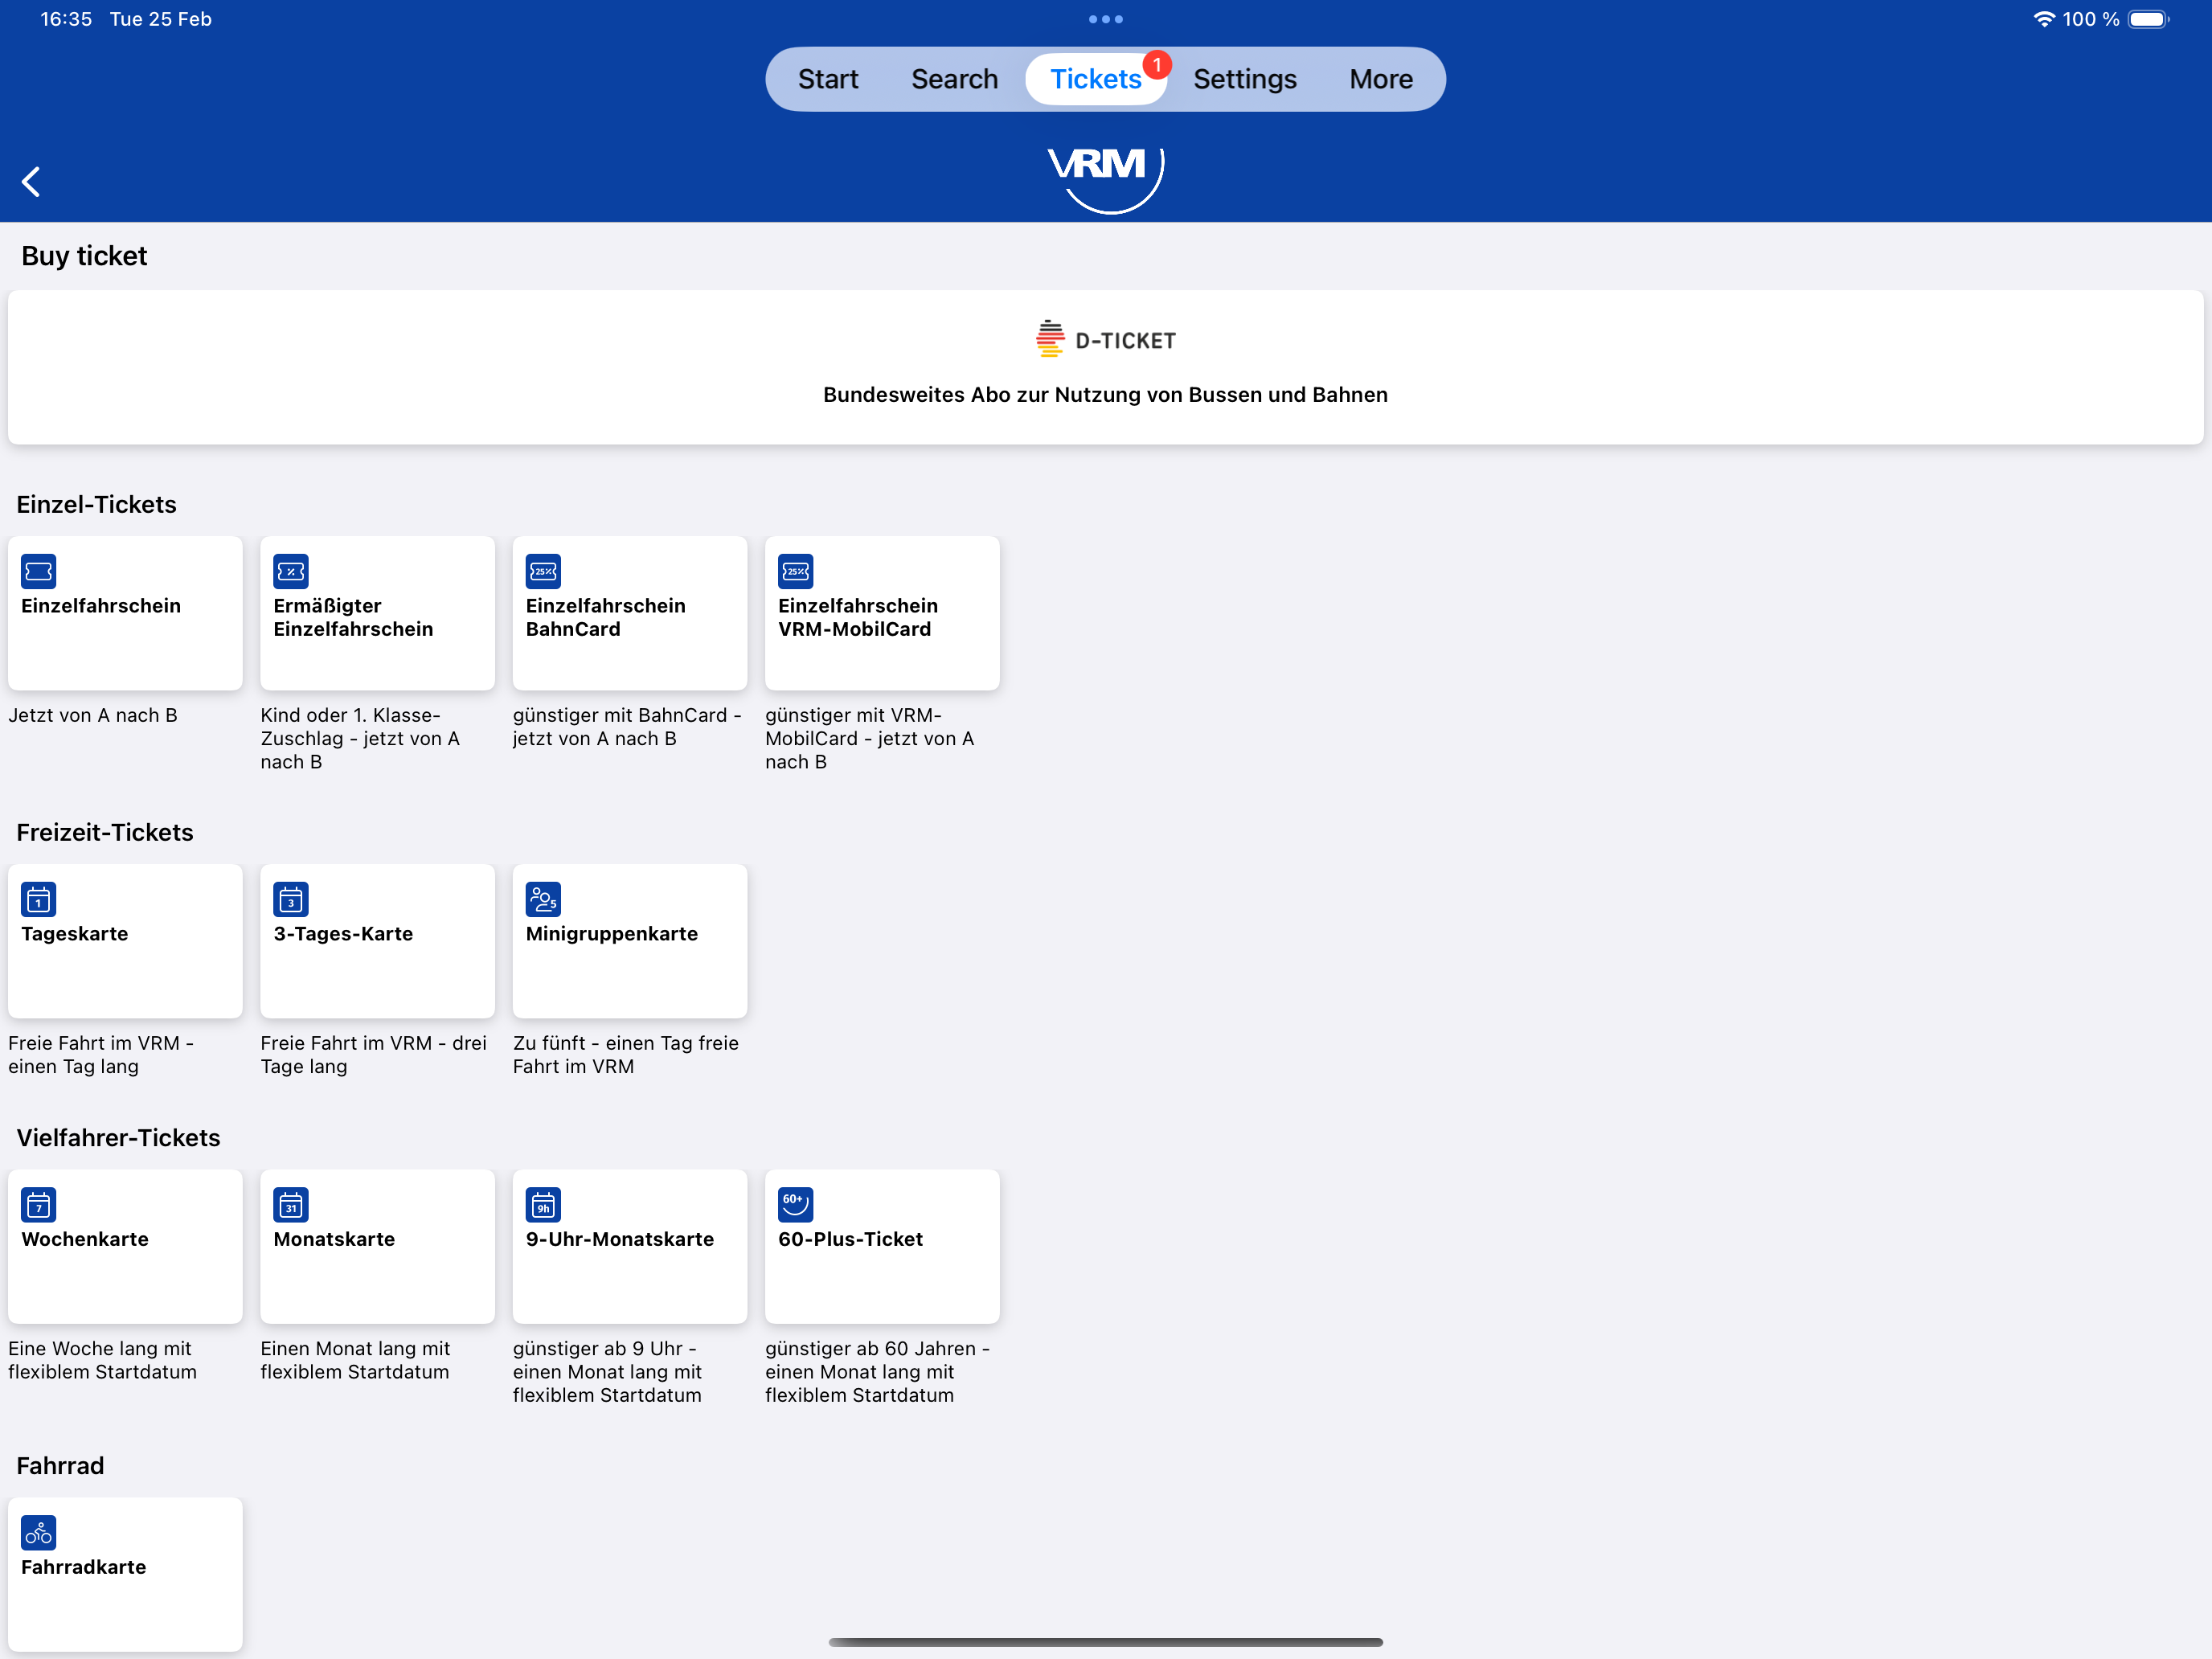2212x1659 pixels.
Task: Choose the 60-Plus-Ticket card
Action: [882, 1246]
